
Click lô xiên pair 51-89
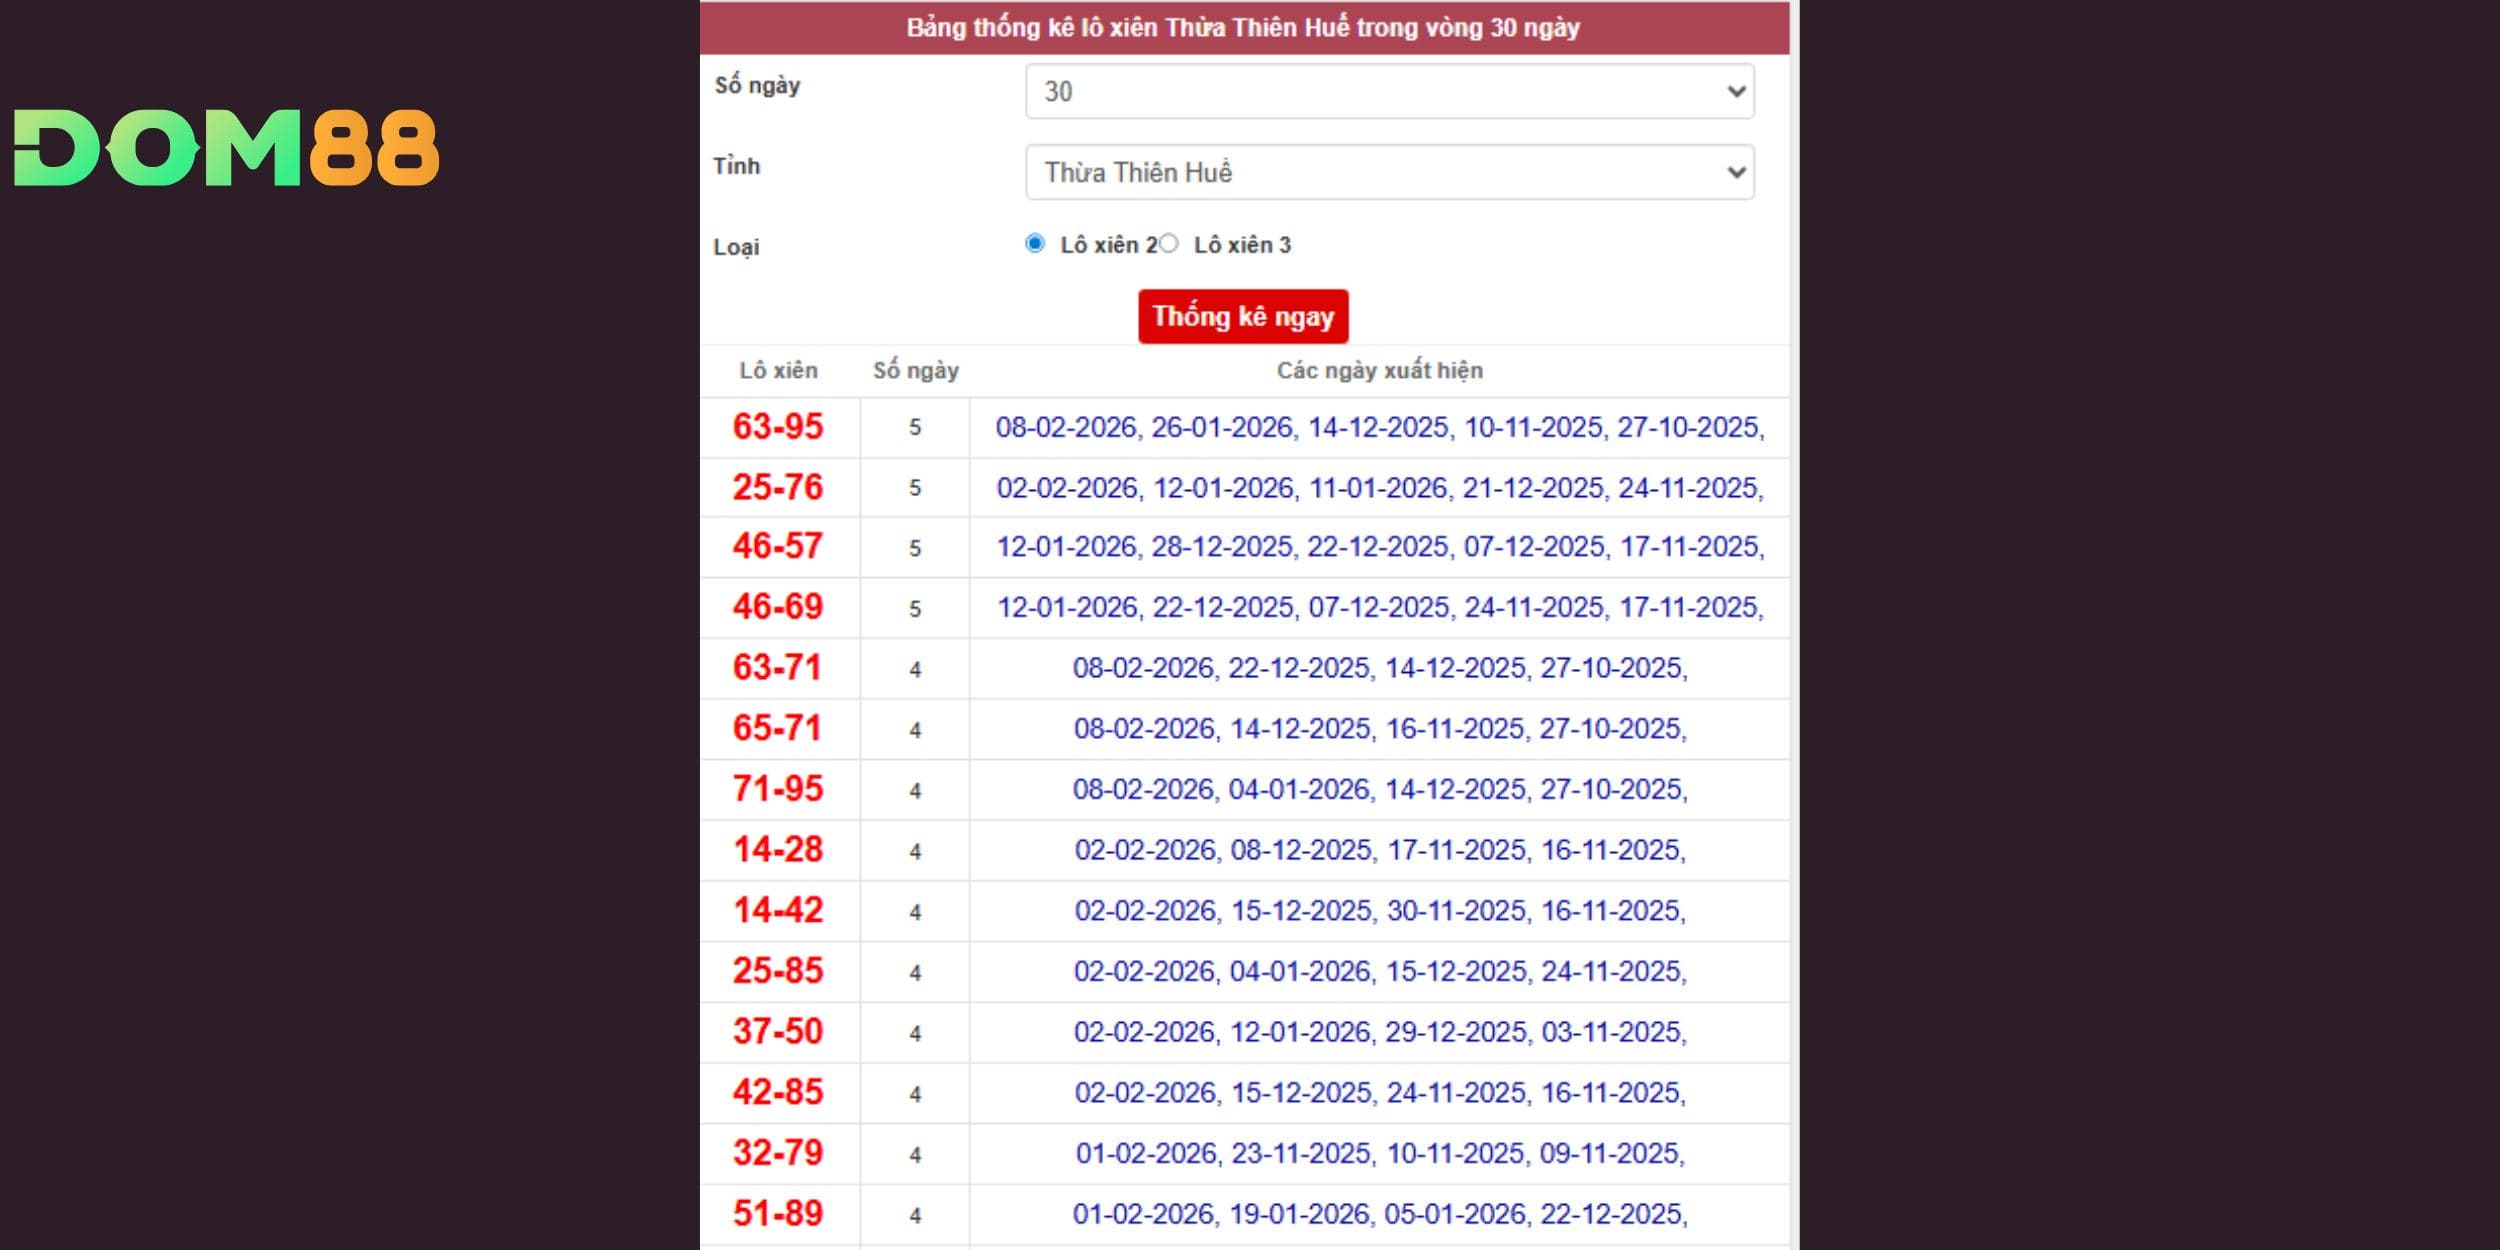click(x=778, y=1214)
